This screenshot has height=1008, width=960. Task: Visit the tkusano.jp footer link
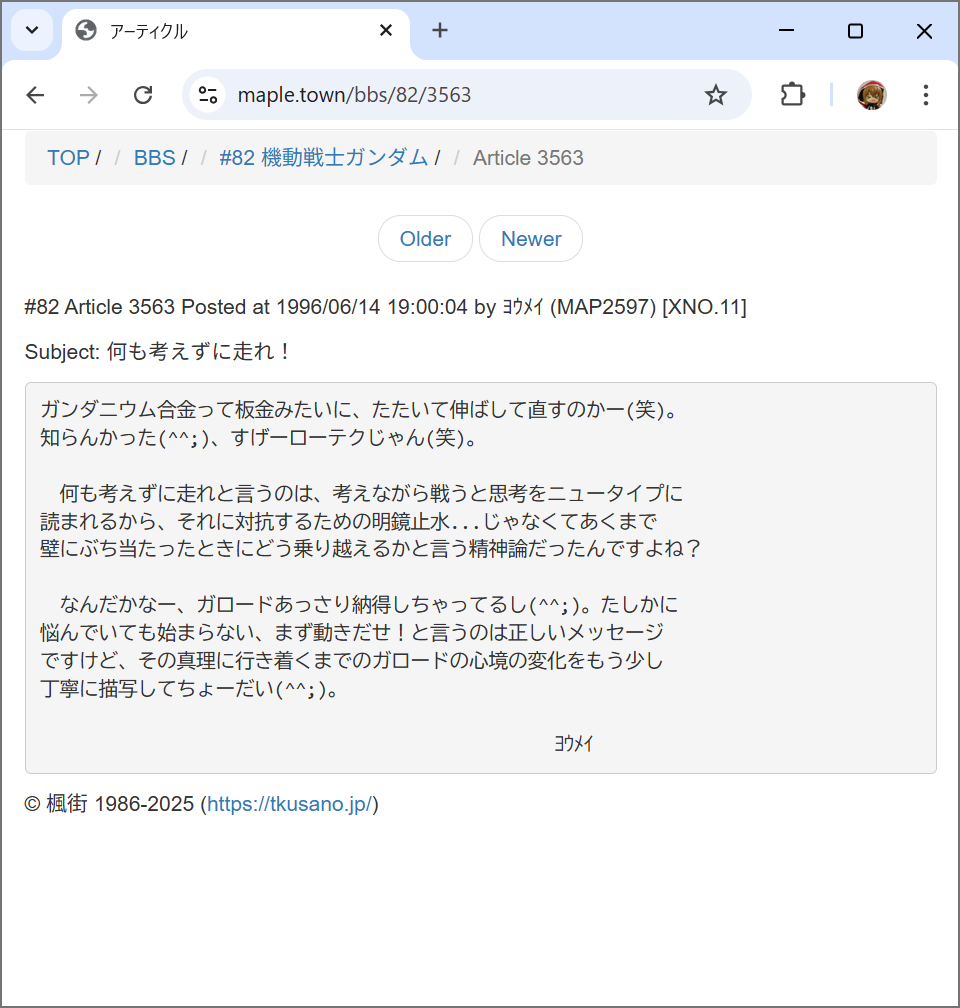click(x=289, y=804)
